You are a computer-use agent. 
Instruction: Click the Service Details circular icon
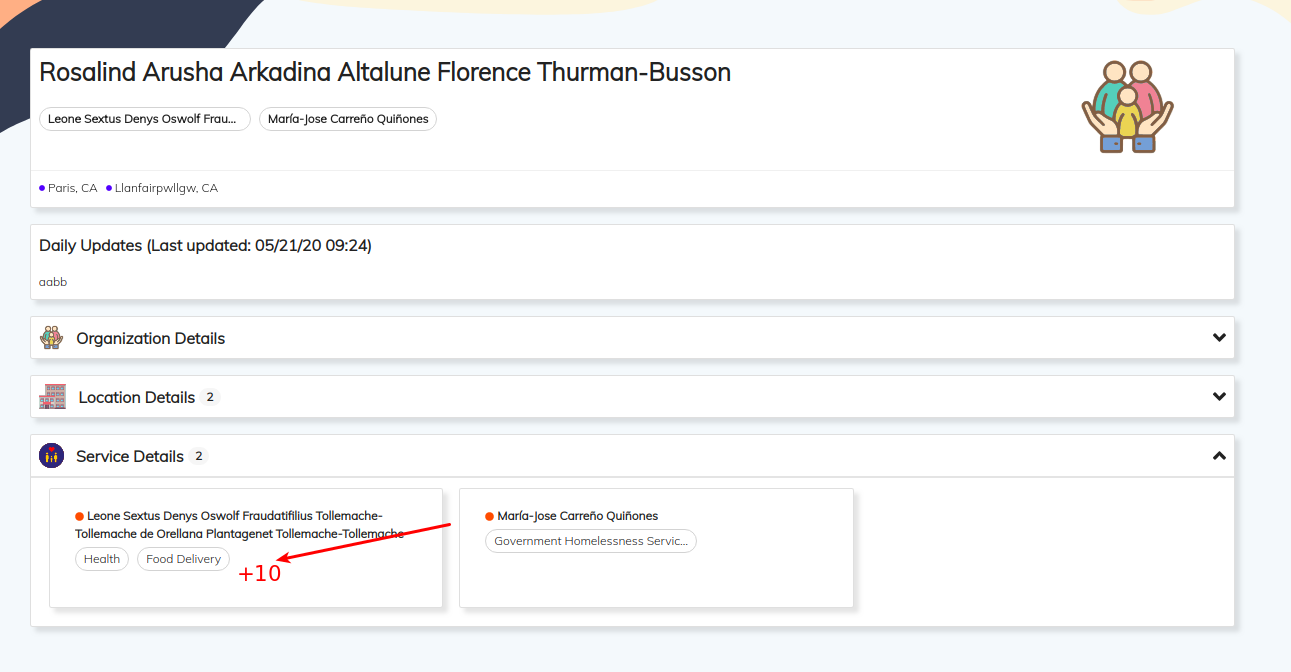click(x=50, y=455)
